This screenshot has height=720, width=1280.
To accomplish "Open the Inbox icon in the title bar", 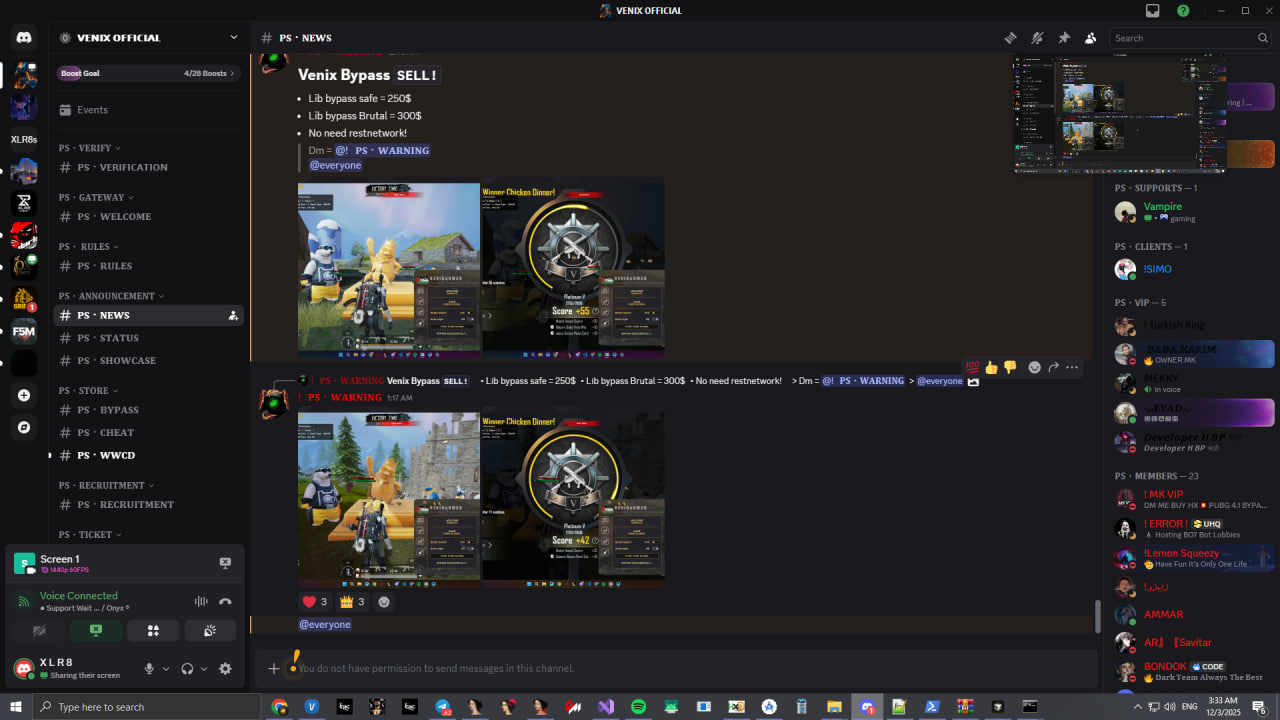I will pos(1153,11).
